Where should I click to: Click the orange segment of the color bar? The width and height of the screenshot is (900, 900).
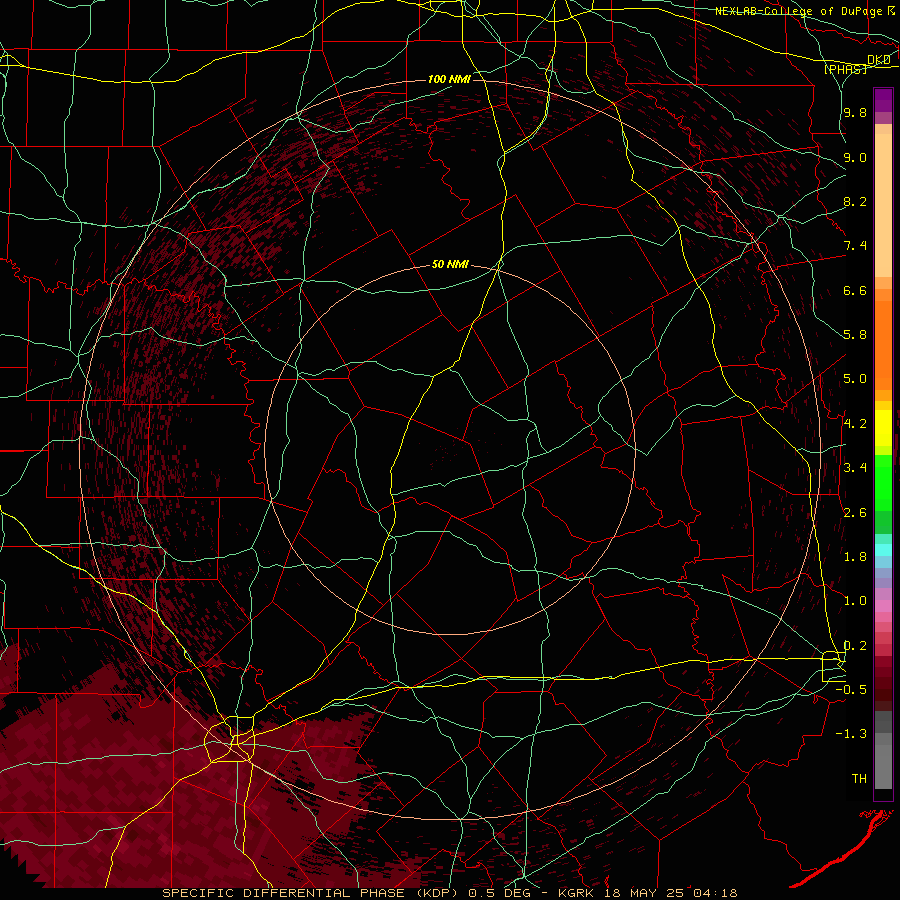(x=883, y=344)
